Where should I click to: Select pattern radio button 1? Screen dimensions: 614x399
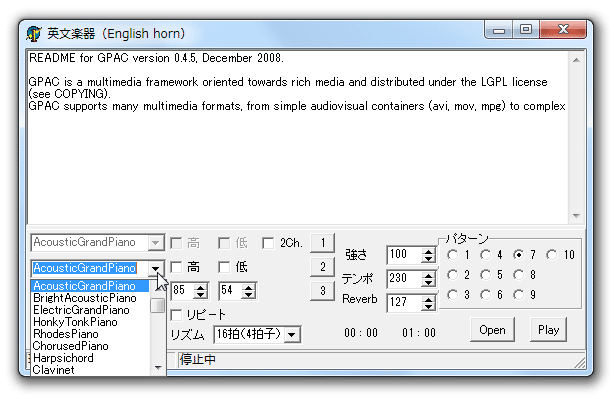pyautogui.click(x=452, y=255)
